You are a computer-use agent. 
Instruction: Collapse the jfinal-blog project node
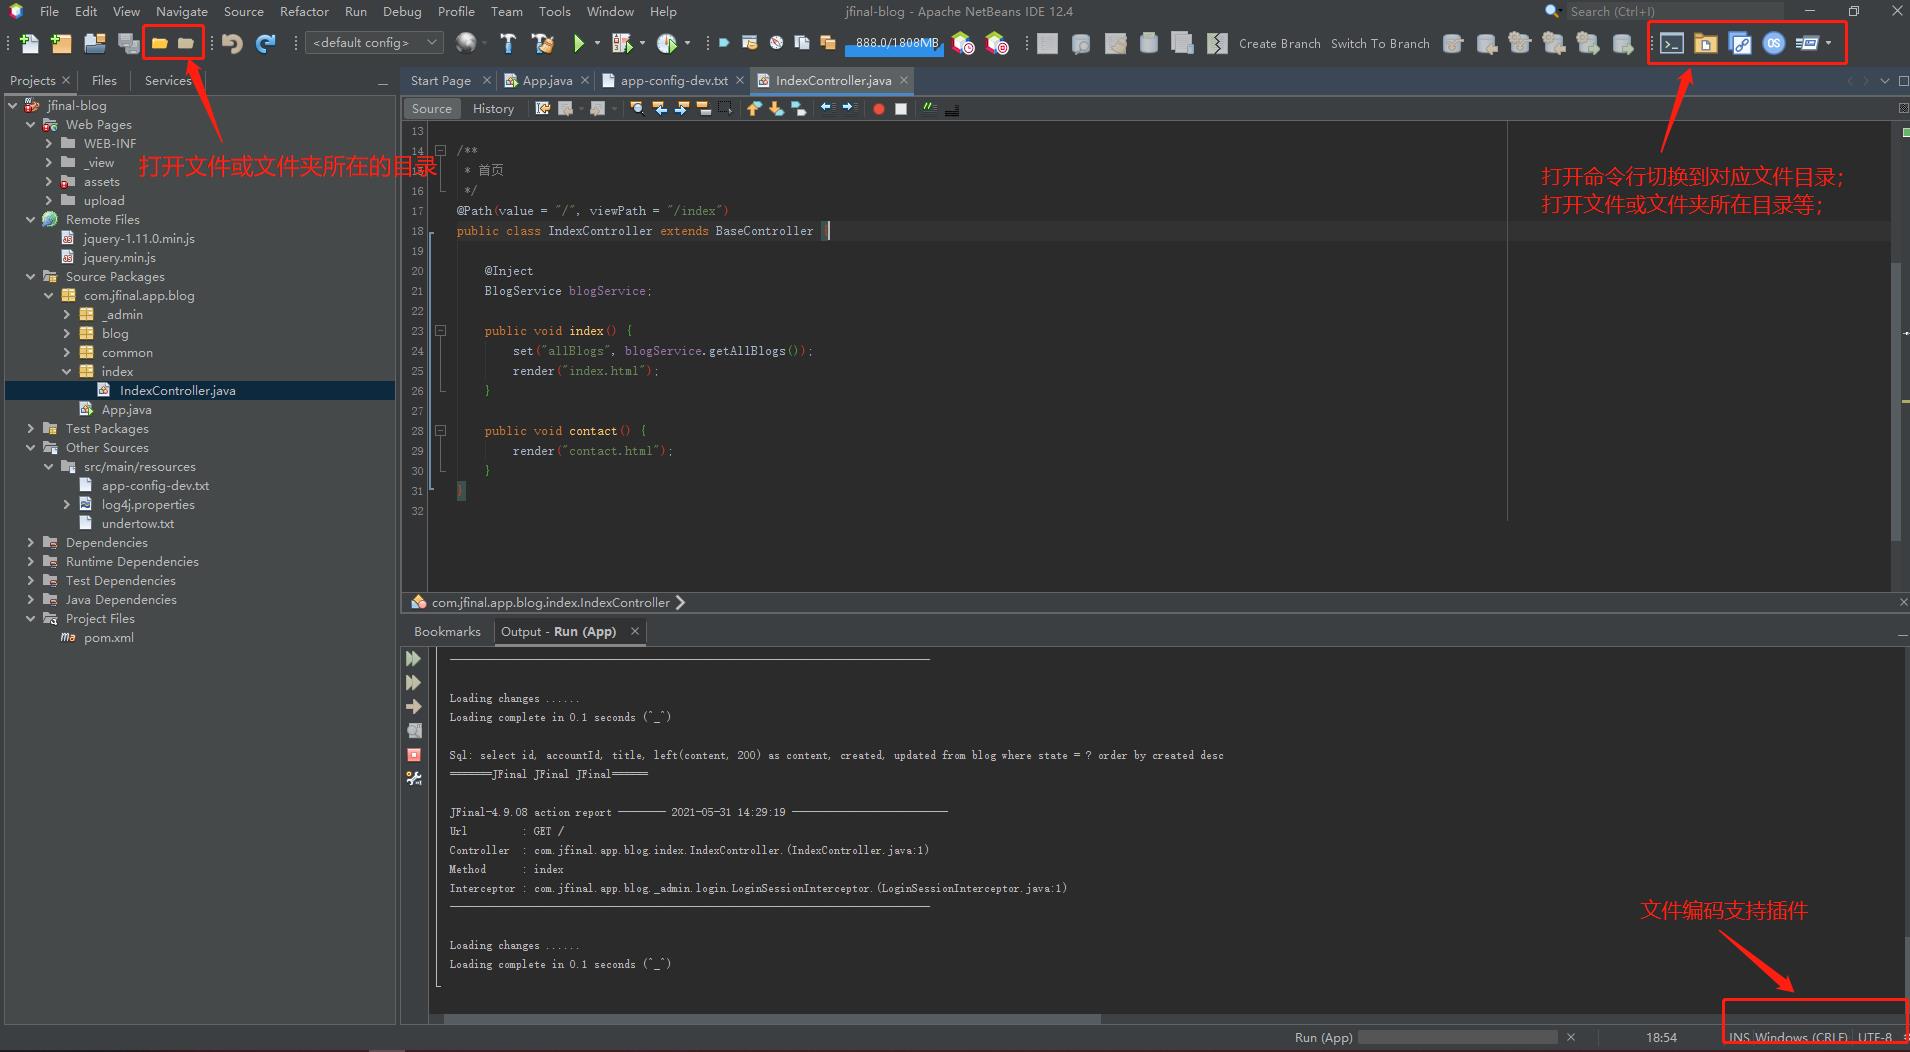[x=12, y=105]
